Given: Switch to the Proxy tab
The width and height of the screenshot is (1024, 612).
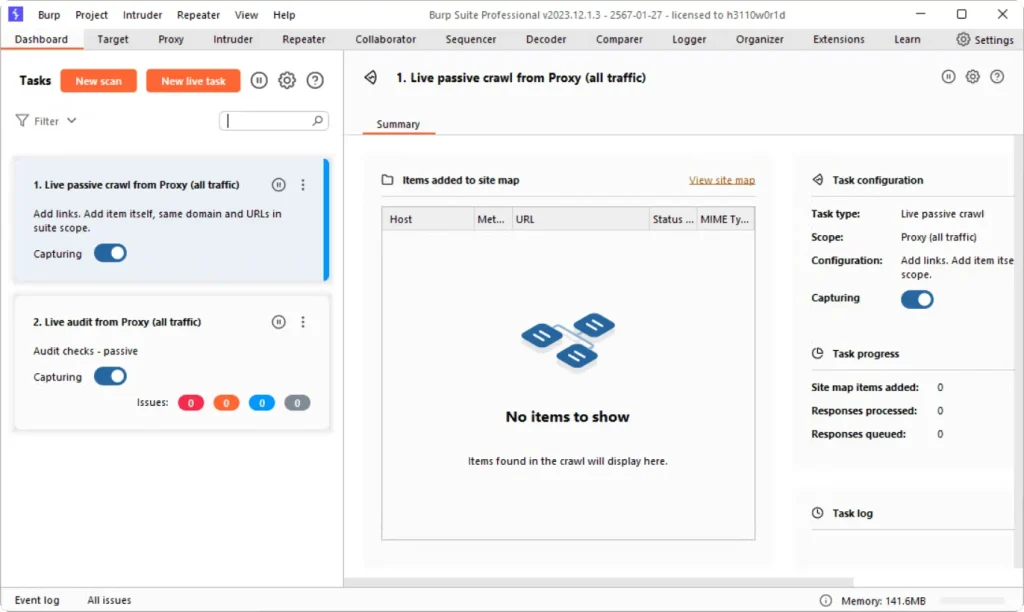Looking at the screenshot, I should tap(171, 39).
